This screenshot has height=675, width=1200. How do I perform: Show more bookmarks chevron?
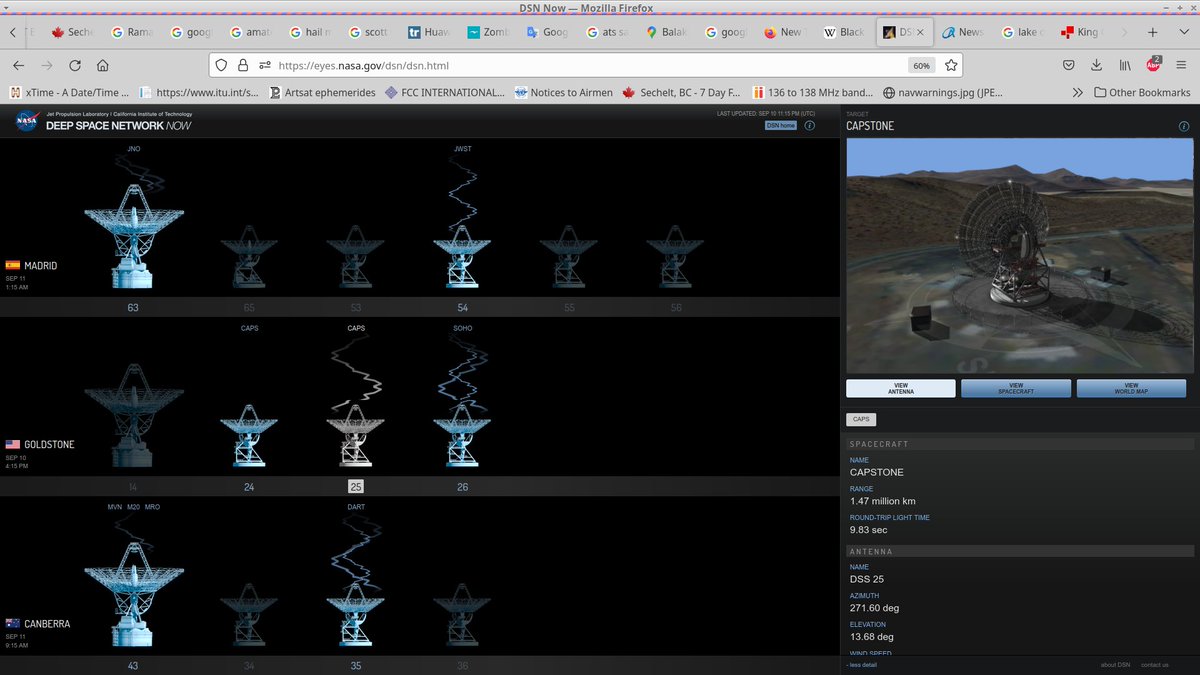click(x=1077, y=92)
